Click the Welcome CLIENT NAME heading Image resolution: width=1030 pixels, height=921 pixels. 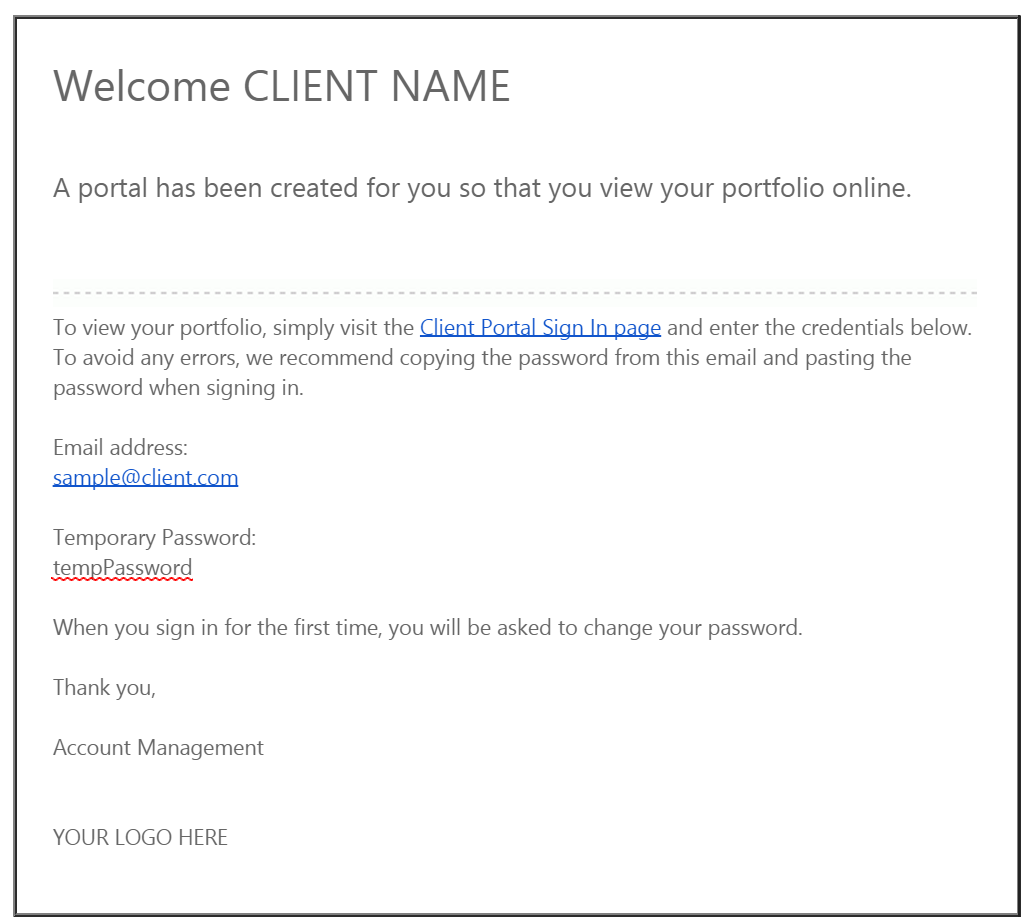coord(281,86)
